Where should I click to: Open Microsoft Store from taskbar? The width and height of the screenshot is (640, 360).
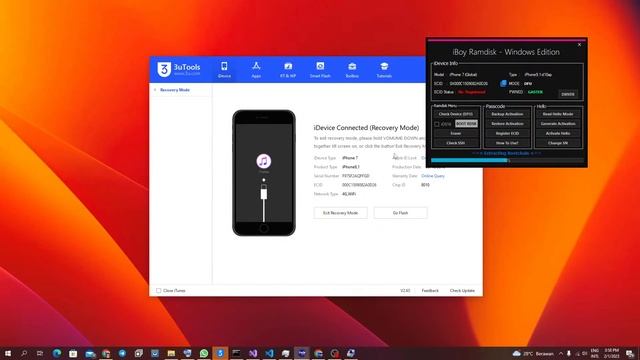[73, 353]
